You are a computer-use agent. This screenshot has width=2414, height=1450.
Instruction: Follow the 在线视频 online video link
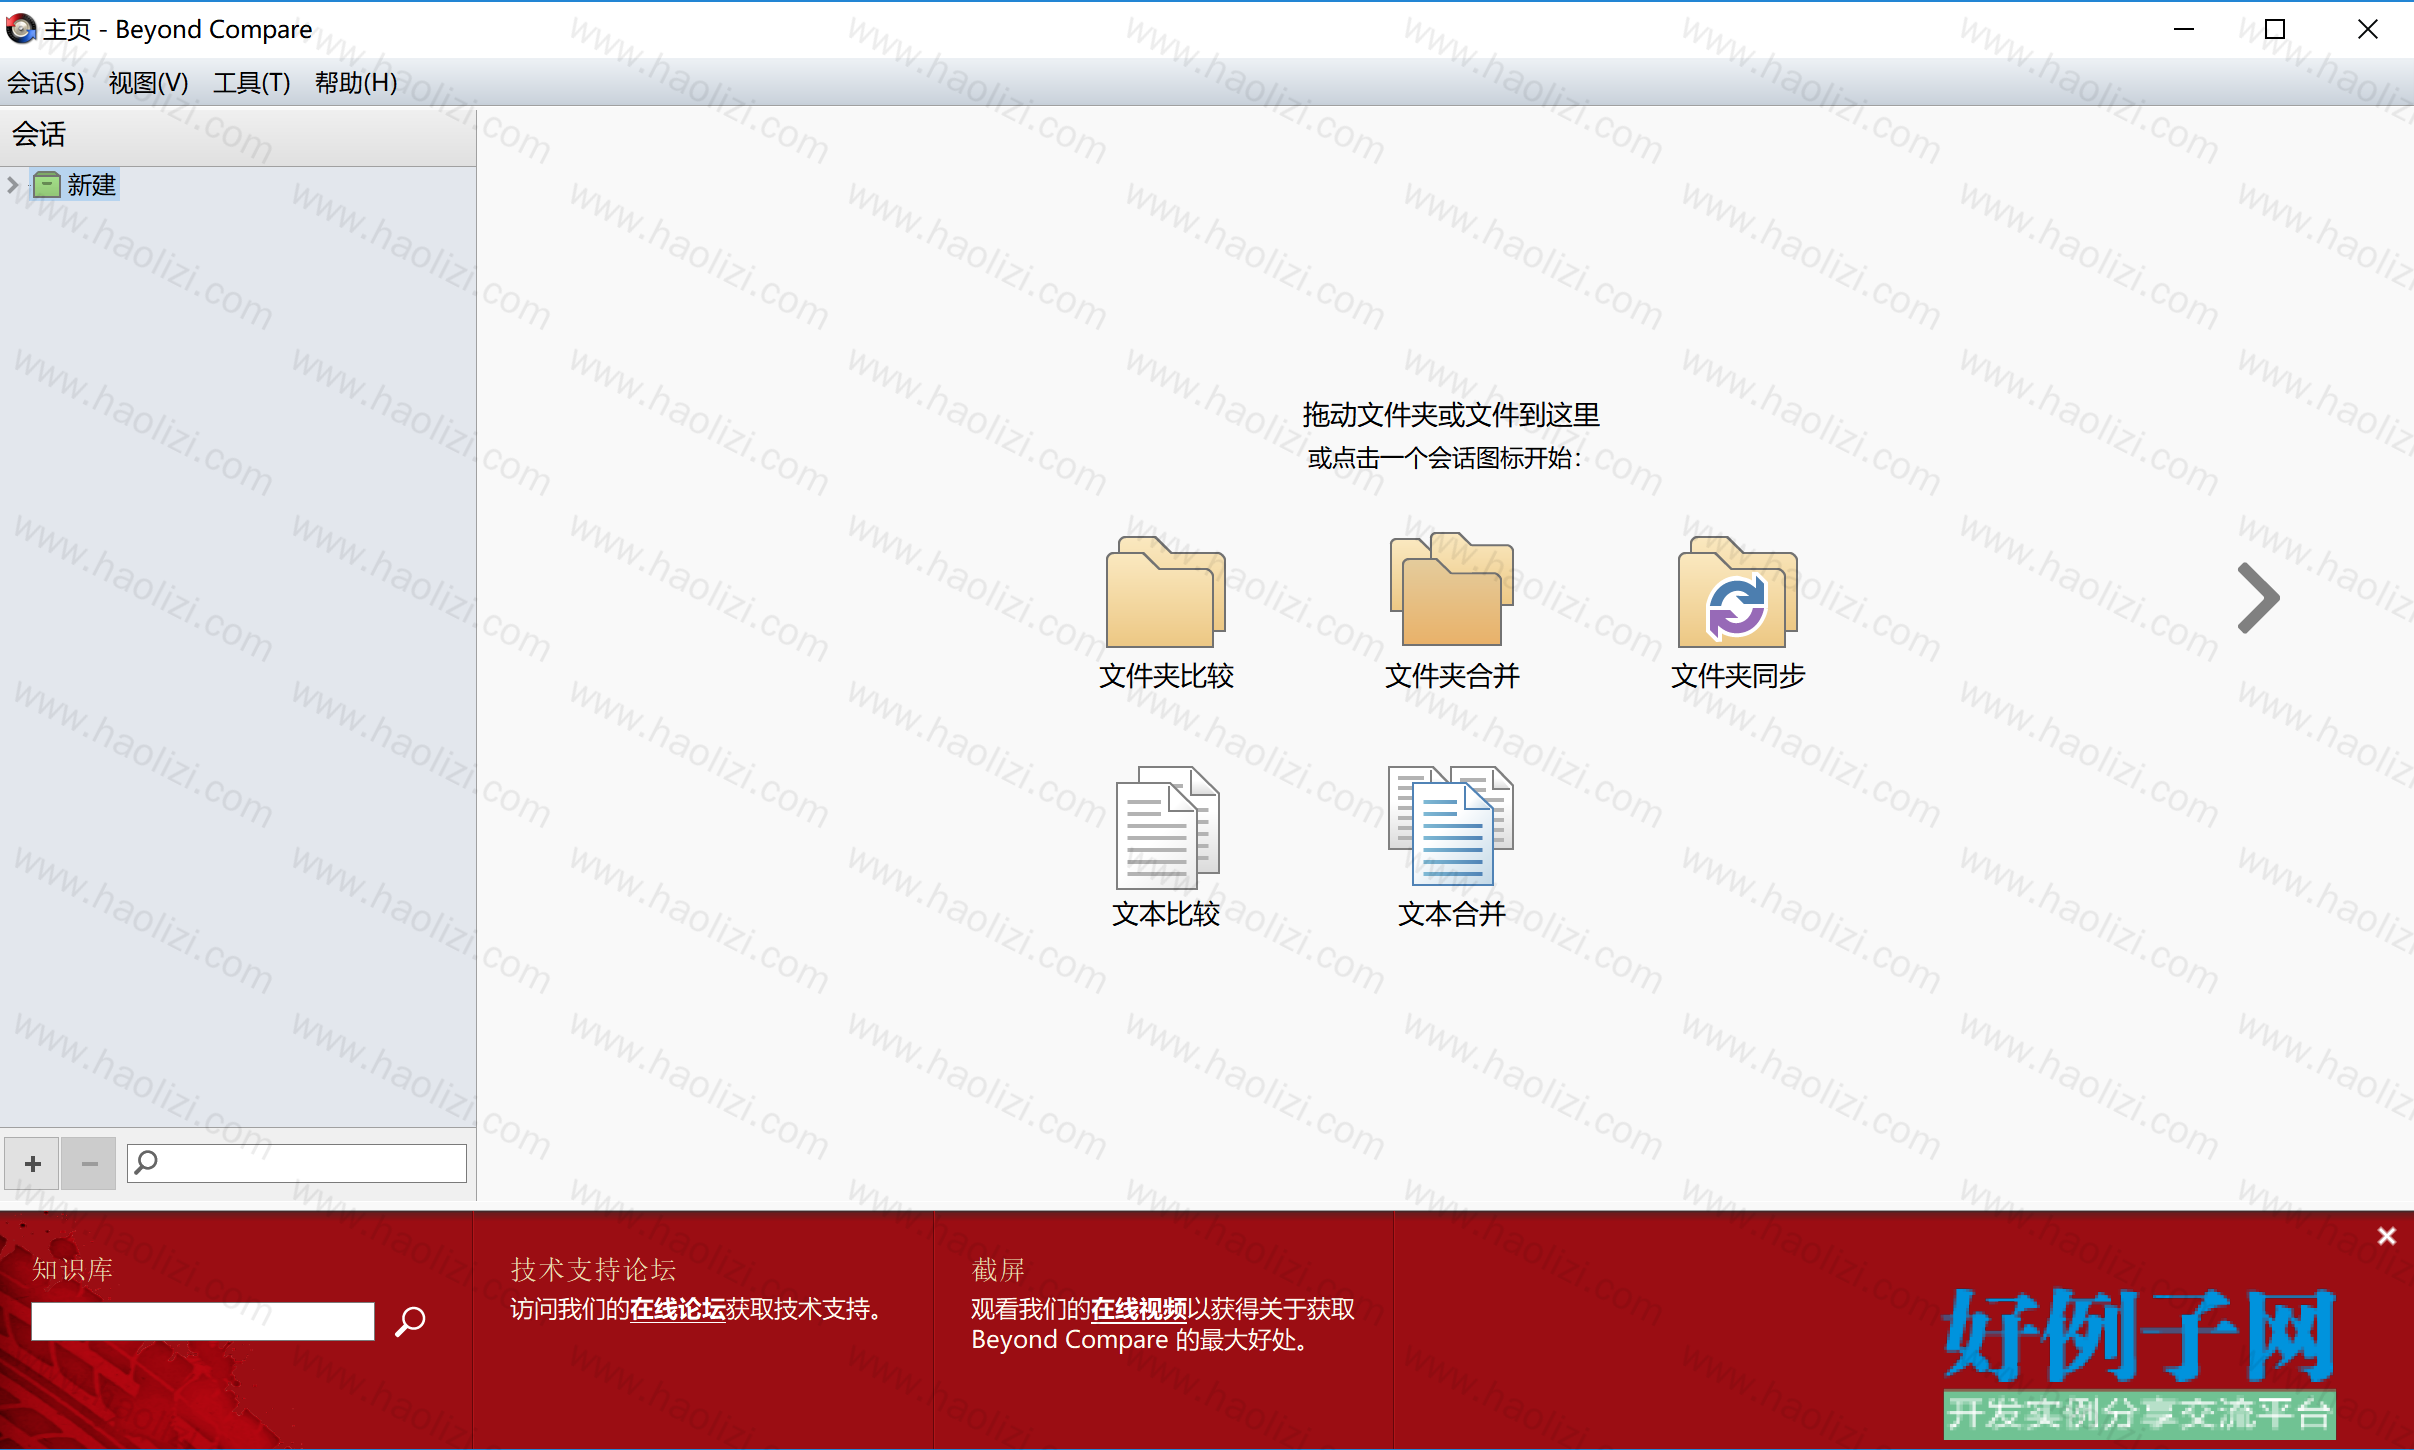pyautogui.click(x=1139, y=1309)
